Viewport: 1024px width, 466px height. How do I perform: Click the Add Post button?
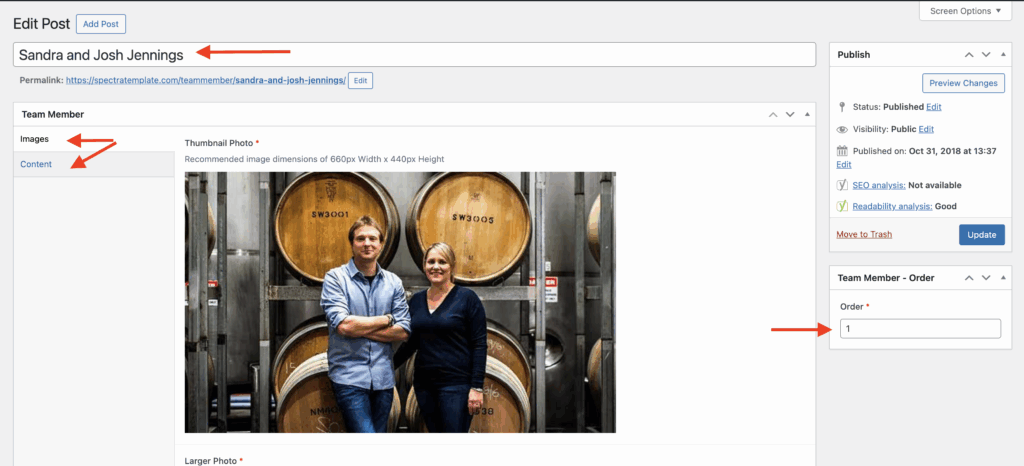pyautogui.click(x=101, y=23)
